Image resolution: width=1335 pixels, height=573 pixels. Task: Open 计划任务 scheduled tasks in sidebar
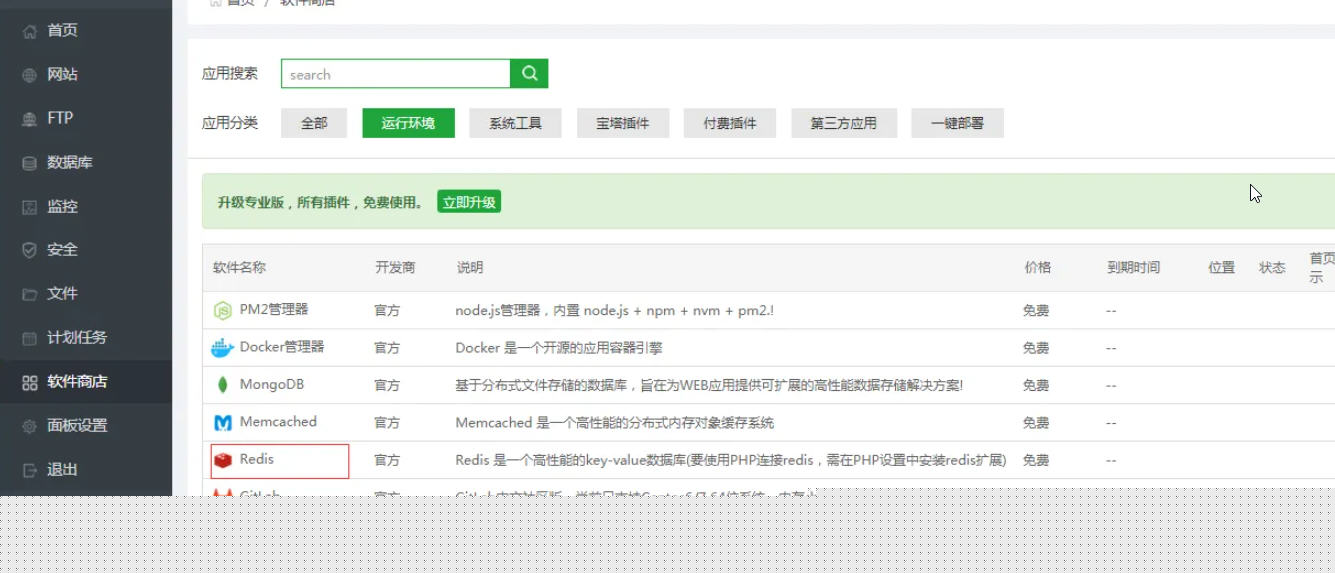(76, 337)
